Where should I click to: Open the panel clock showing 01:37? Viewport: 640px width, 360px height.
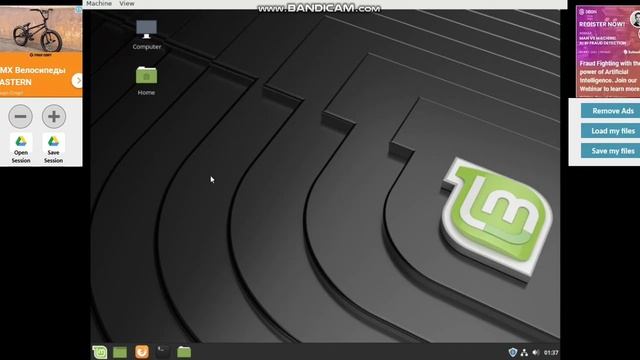(x=551, y=353)
